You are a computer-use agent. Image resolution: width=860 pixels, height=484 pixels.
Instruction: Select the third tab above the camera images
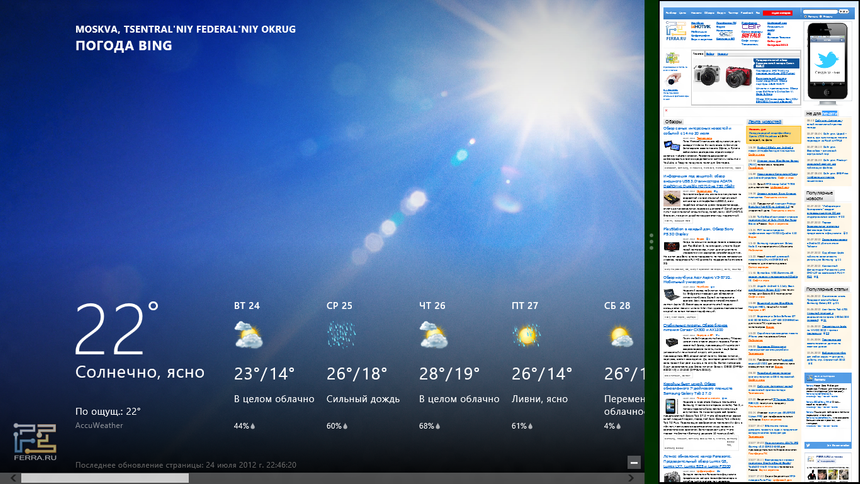coord(723,54)
